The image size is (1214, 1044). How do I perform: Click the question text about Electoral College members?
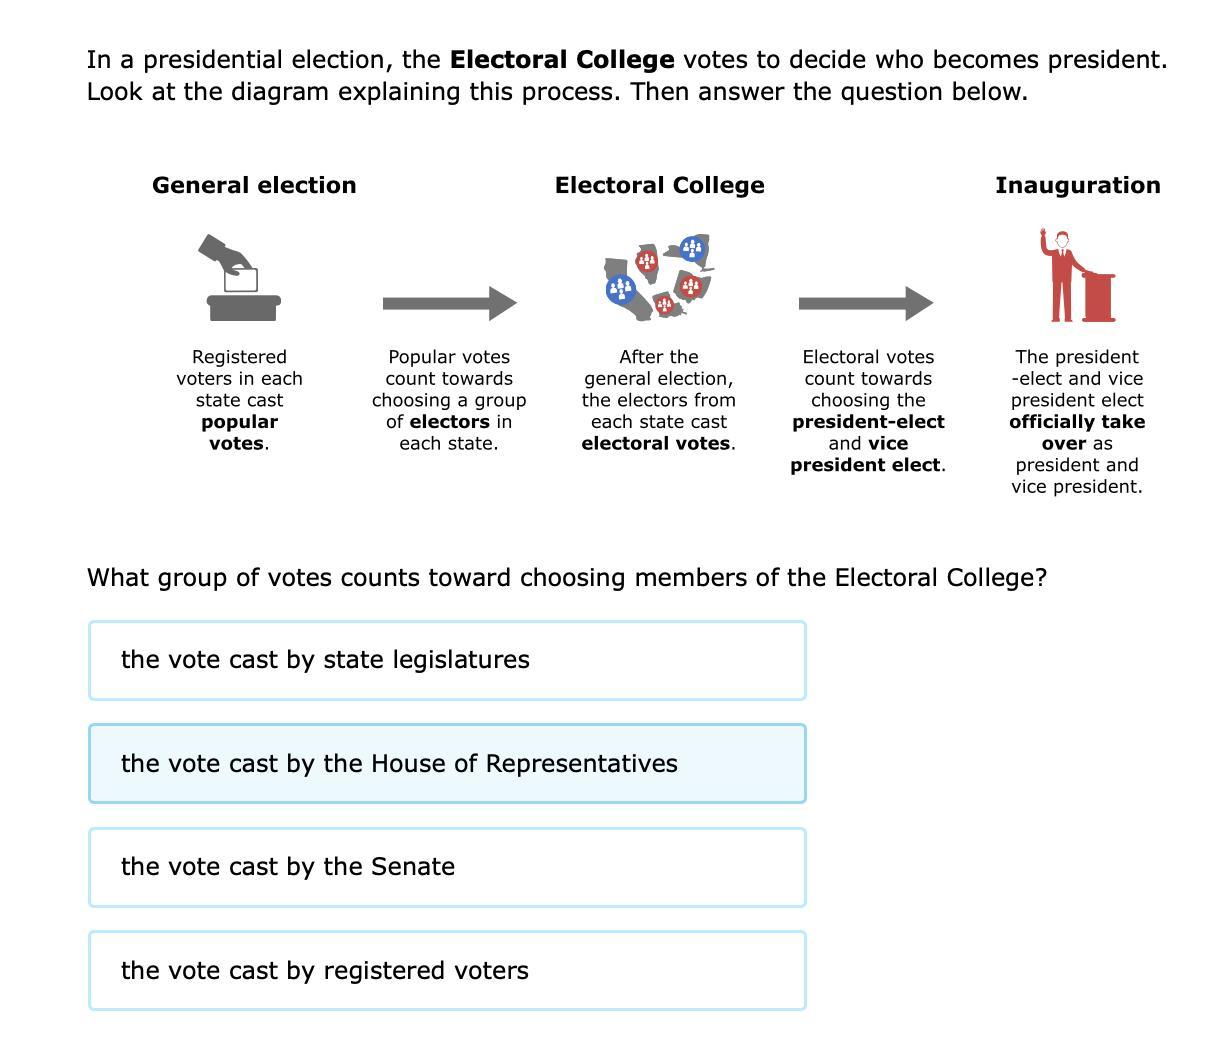[x=566, y=578]
